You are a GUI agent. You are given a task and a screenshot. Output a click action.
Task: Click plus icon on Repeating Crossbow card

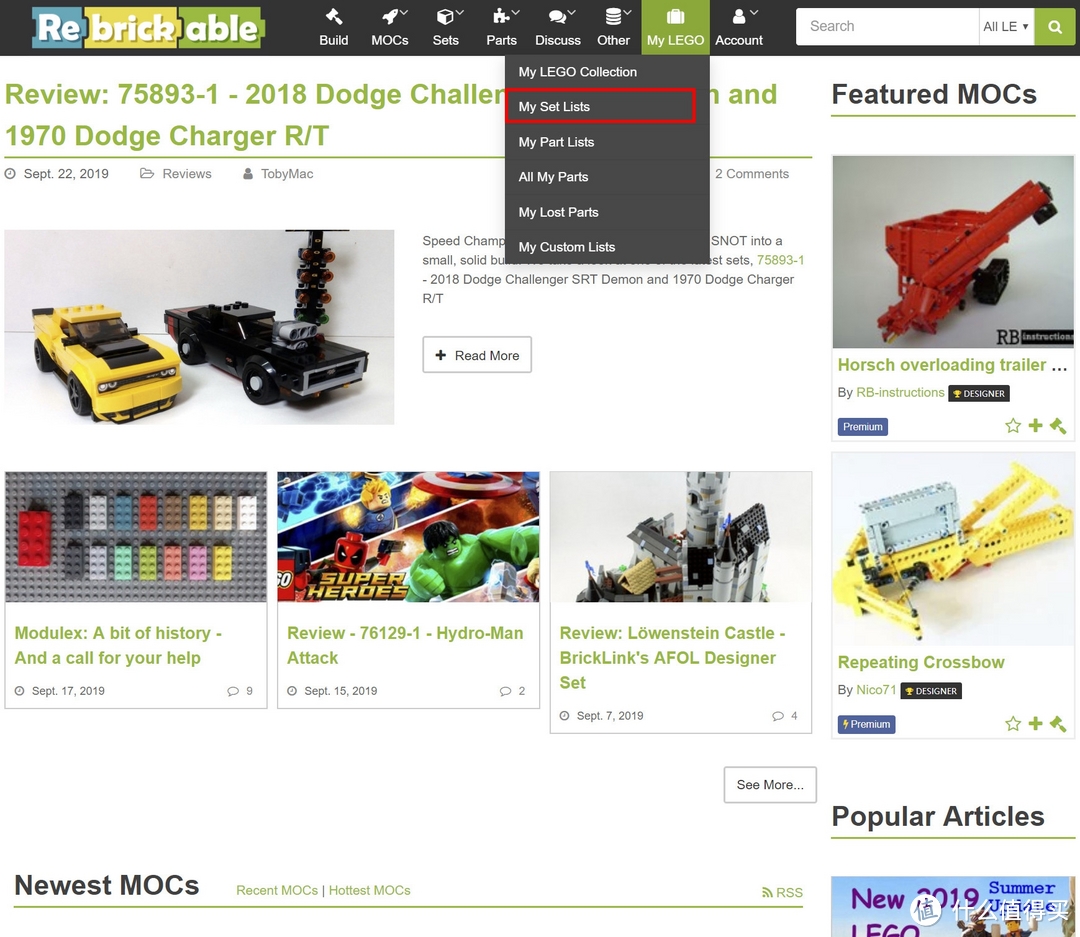(1035, 723)
